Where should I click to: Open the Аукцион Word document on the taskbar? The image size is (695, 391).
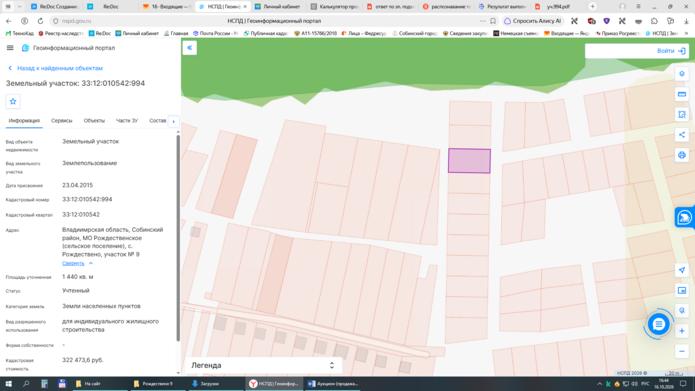point(333,384)
